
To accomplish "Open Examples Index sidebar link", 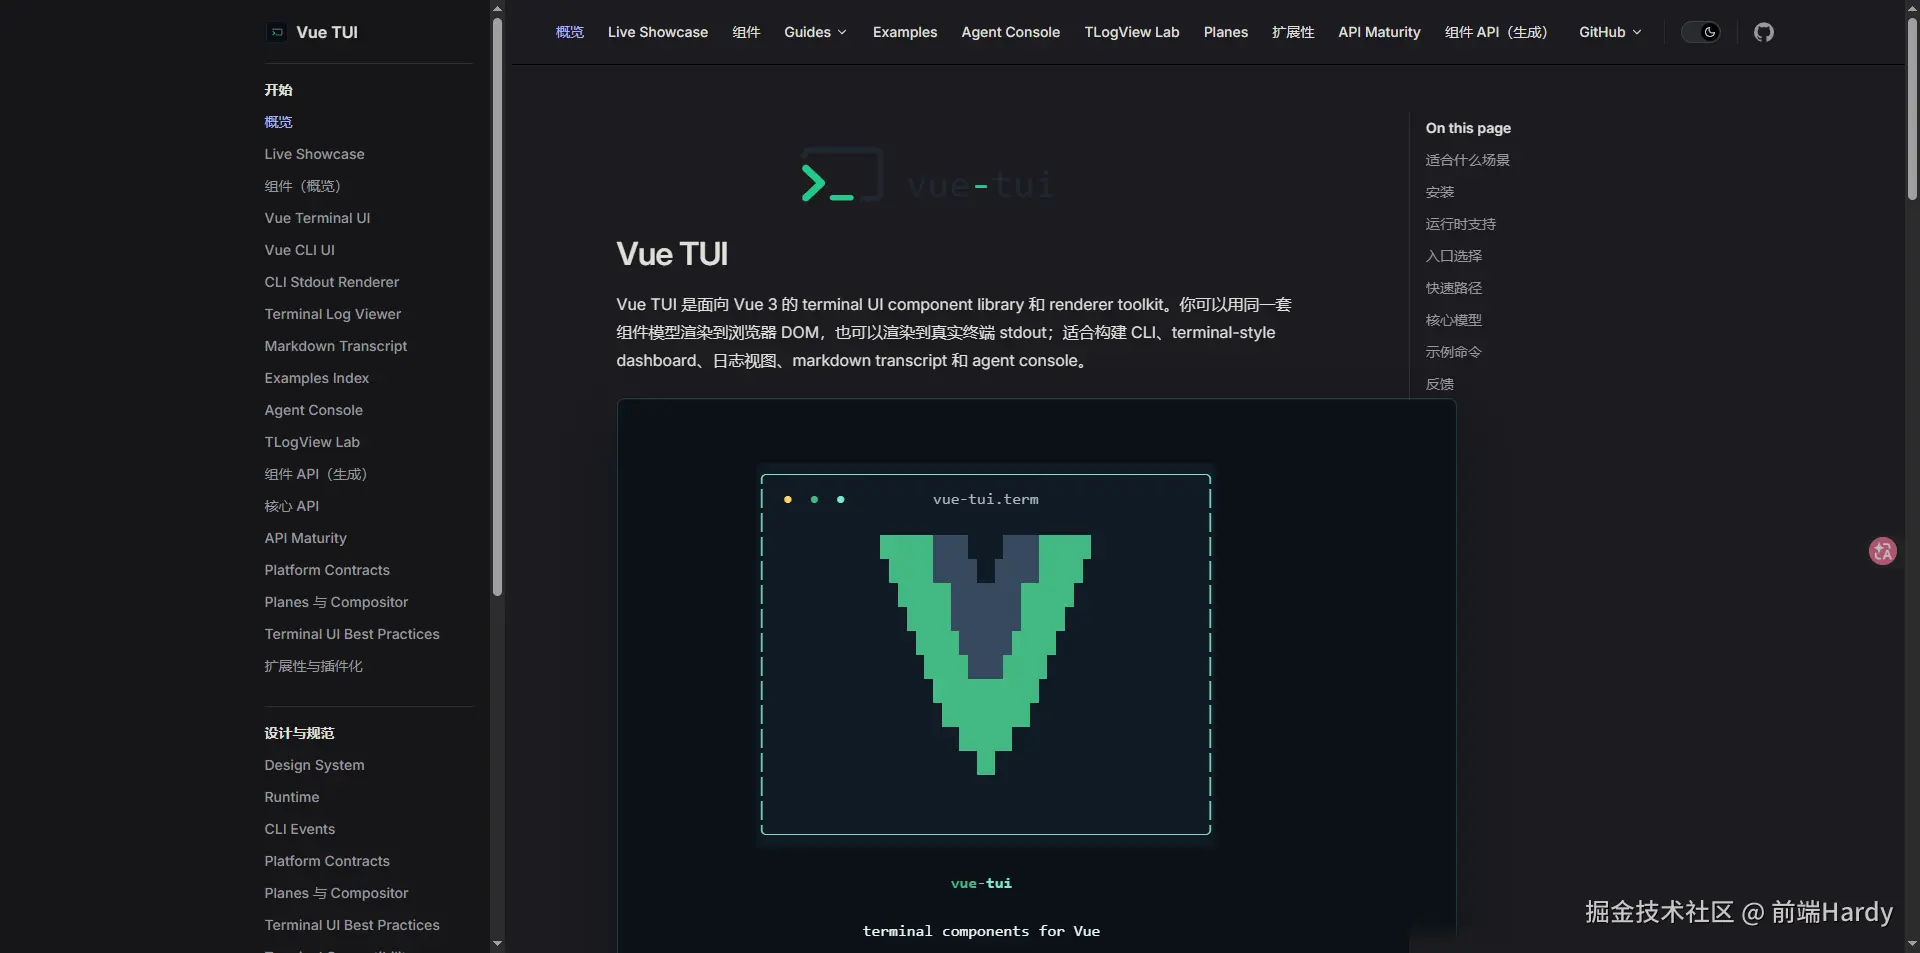I will click(316, 378).
